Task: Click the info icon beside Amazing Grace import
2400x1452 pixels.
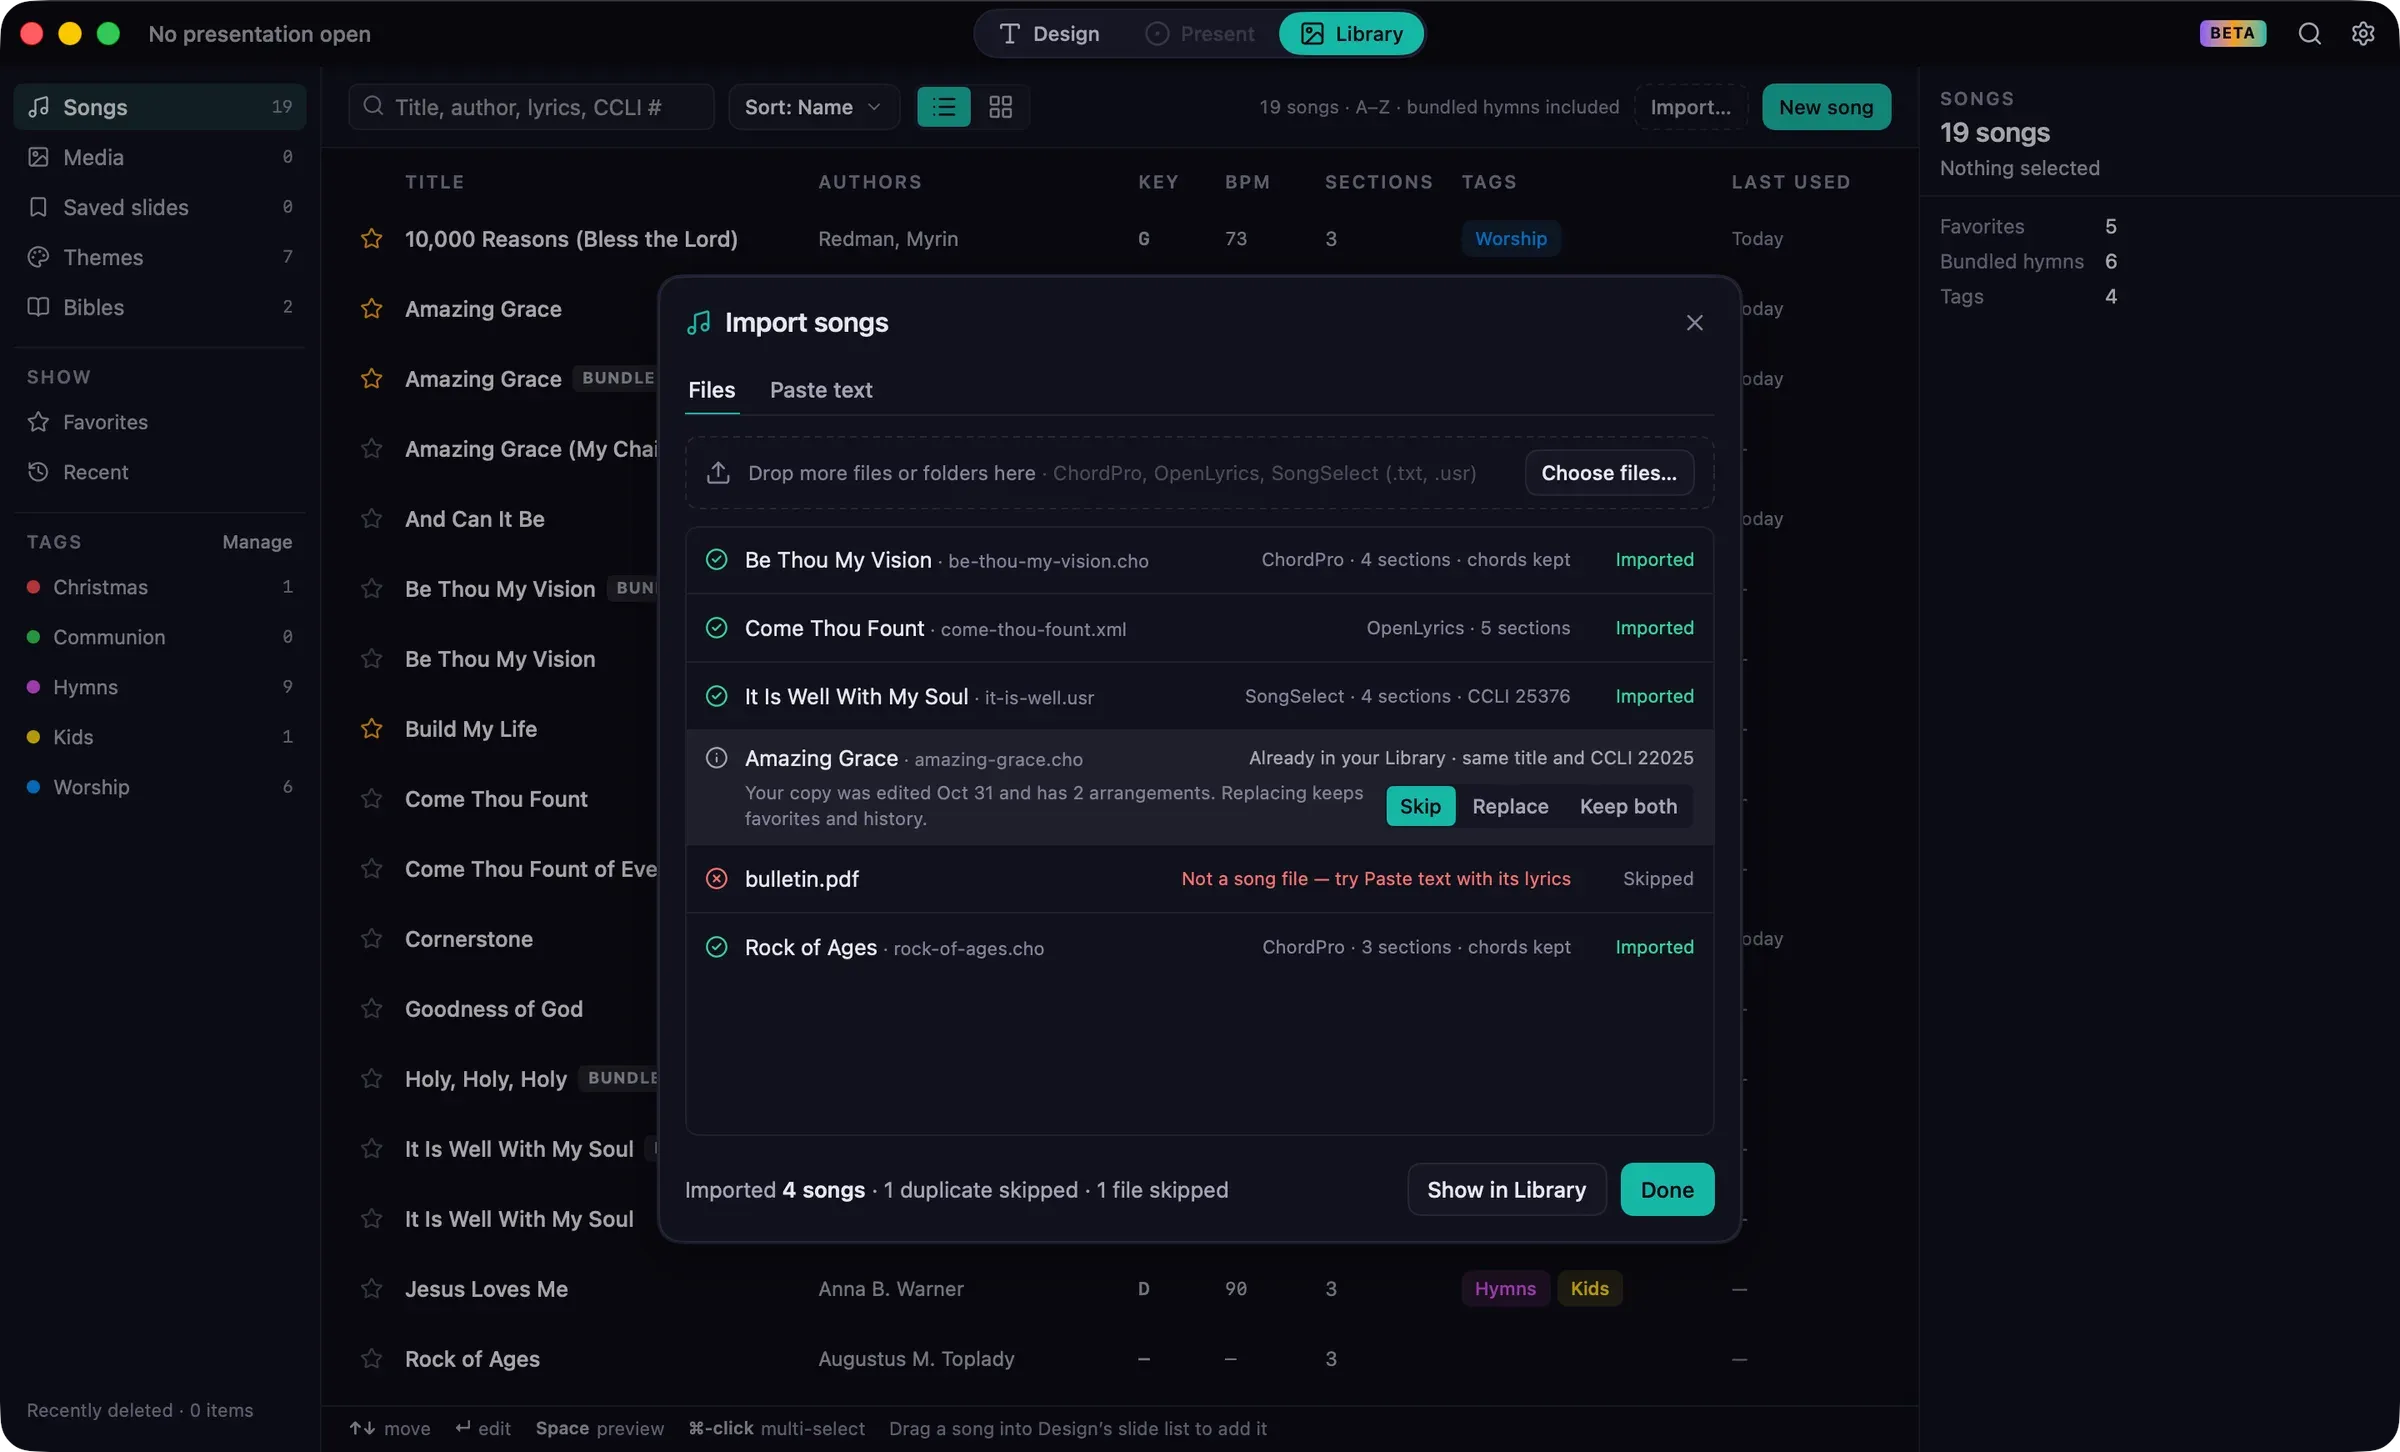Action: pyautogui.click(x=716, y=758)
